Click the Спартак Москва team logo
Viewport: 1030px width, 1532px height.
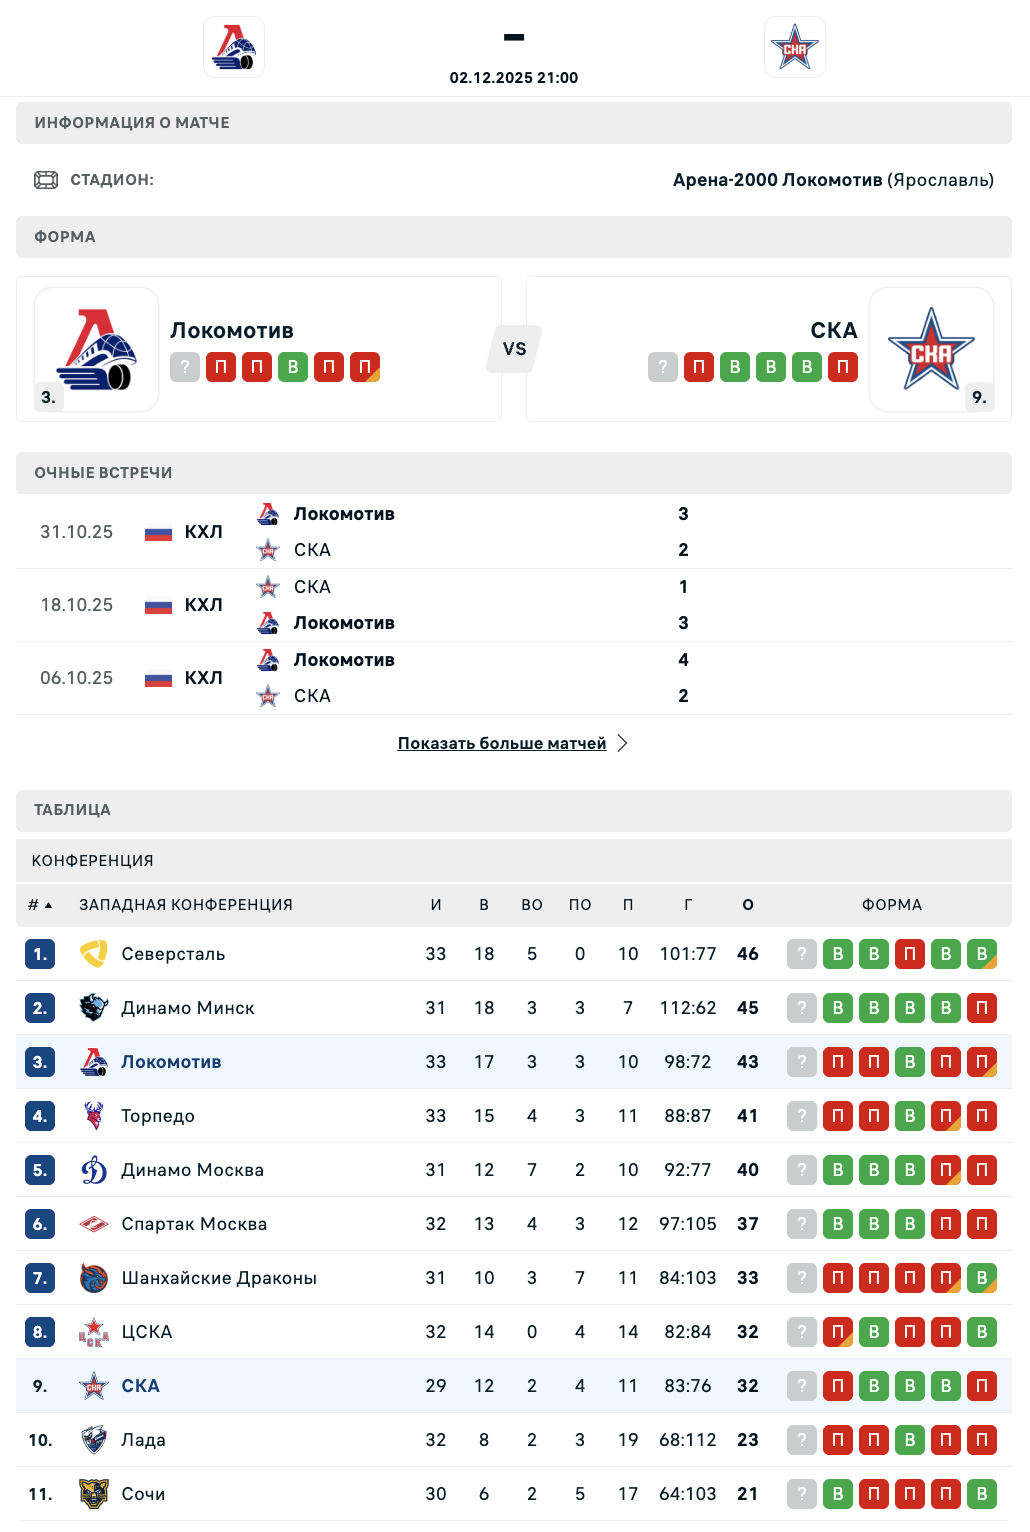[94, 1224]
